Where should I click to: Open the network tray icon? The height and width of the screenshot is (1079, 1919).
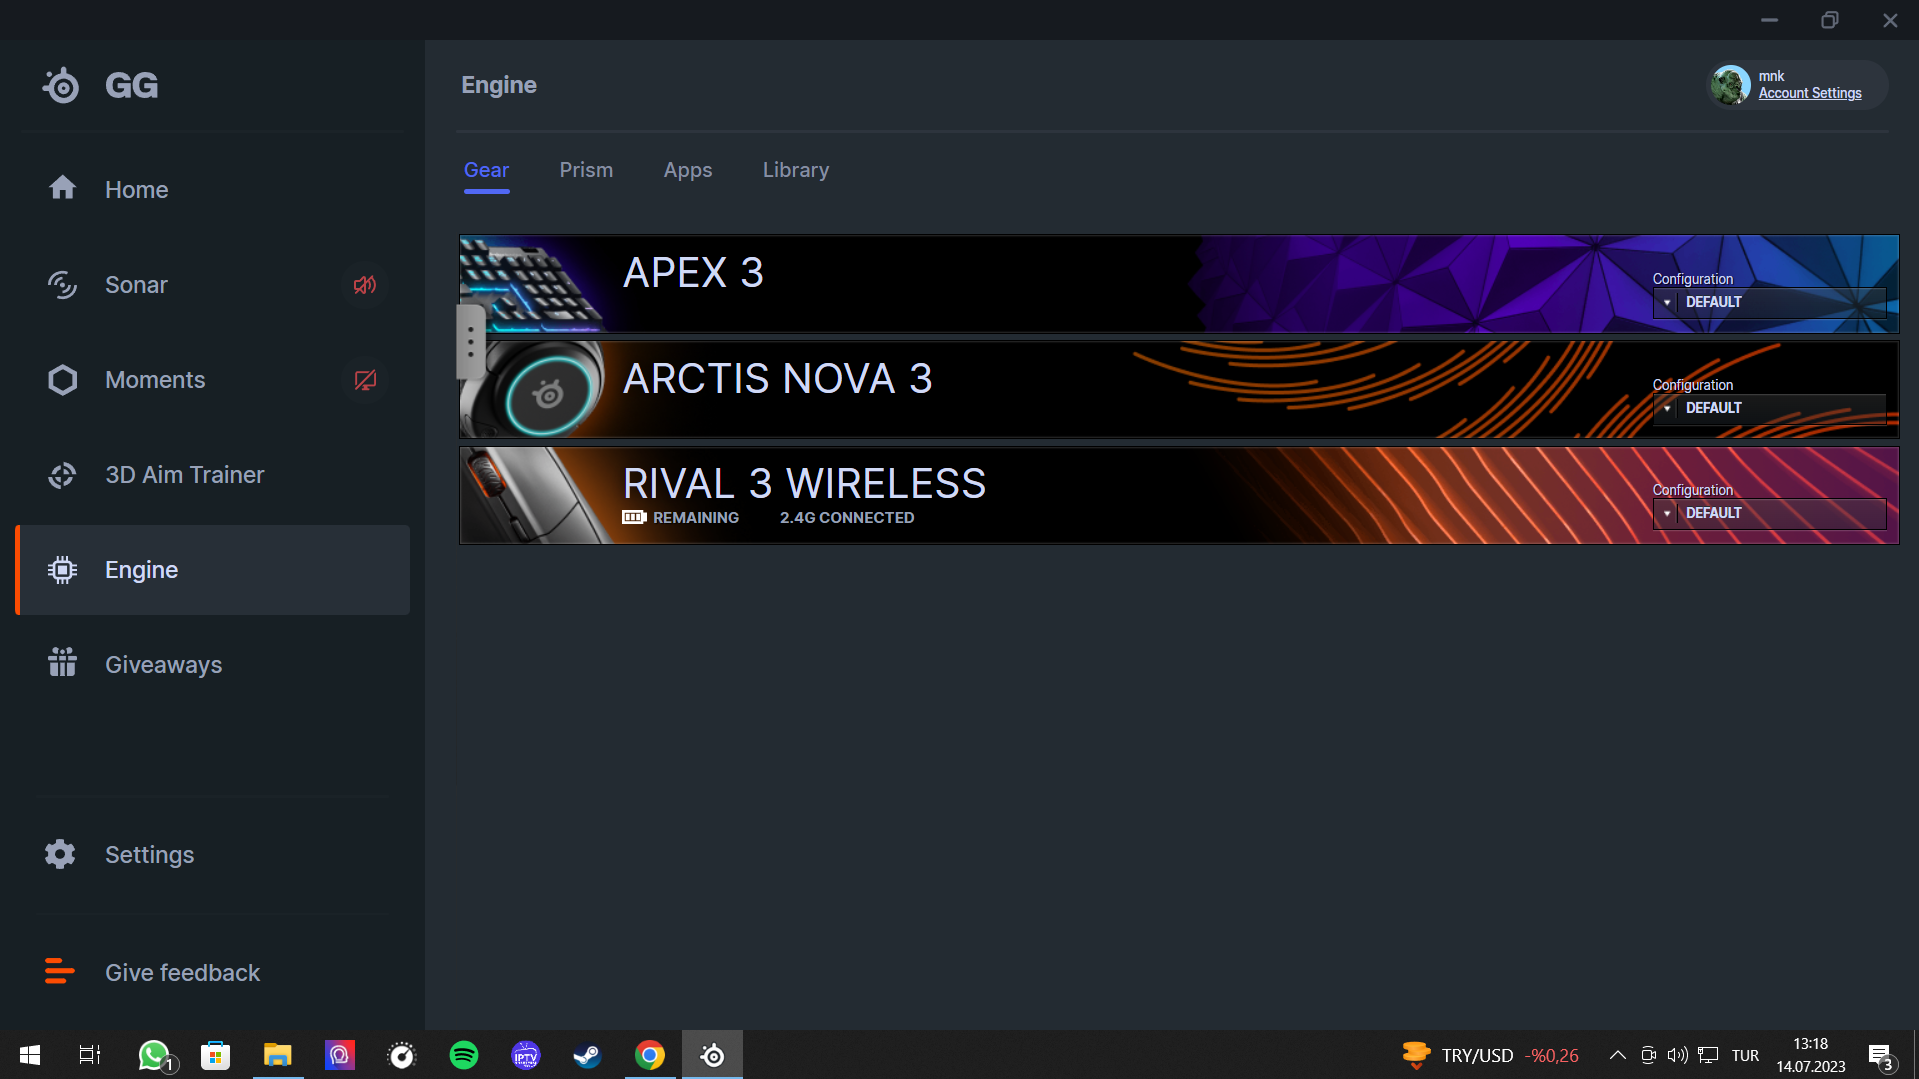(x=1708, y=1055)
